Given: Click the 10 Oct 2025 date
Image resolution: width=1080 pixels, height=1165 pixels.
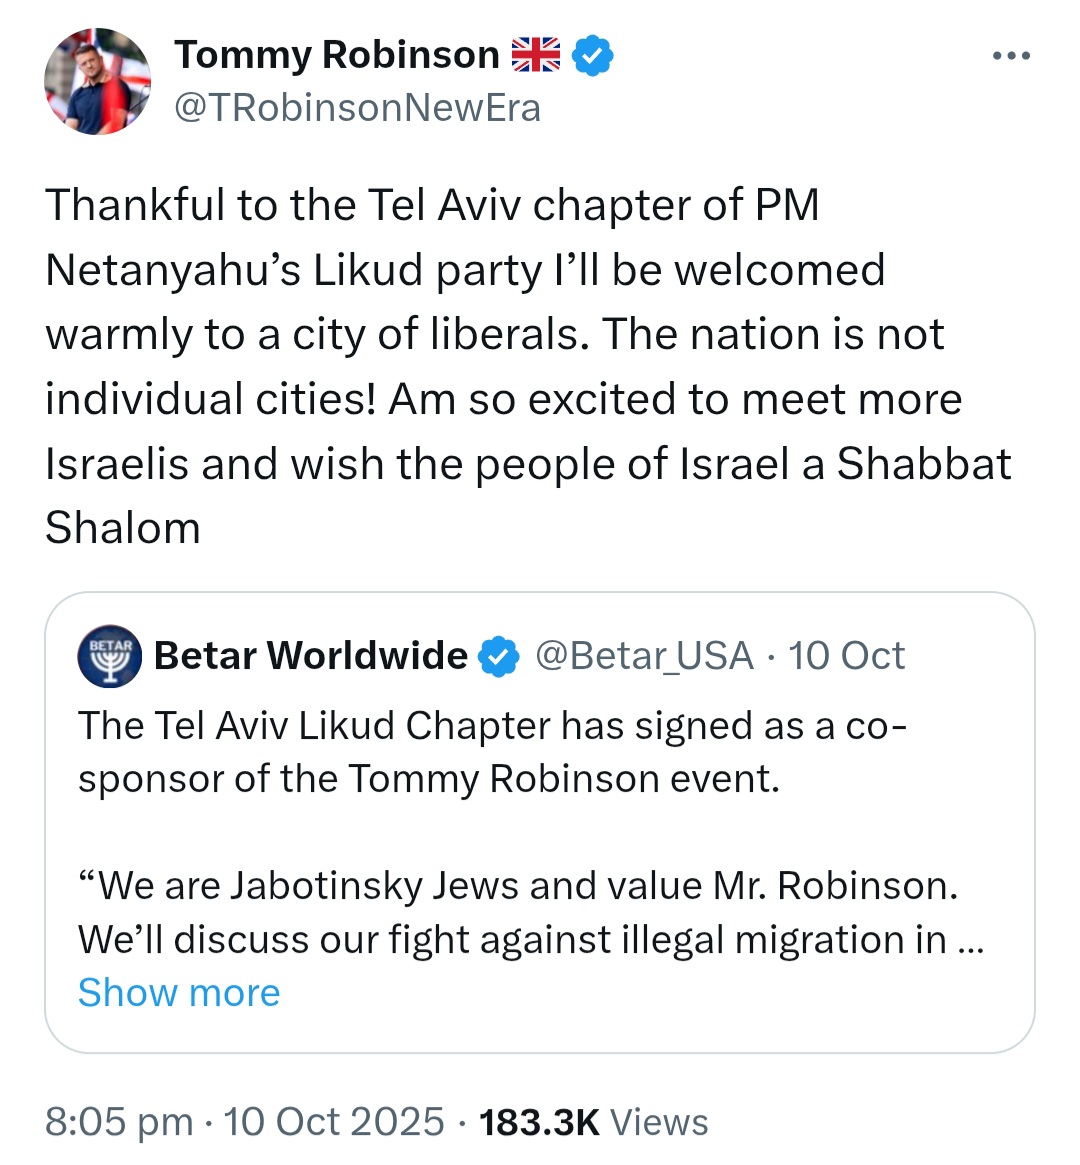Looking at the screenshot, I should coord(334,1121).
